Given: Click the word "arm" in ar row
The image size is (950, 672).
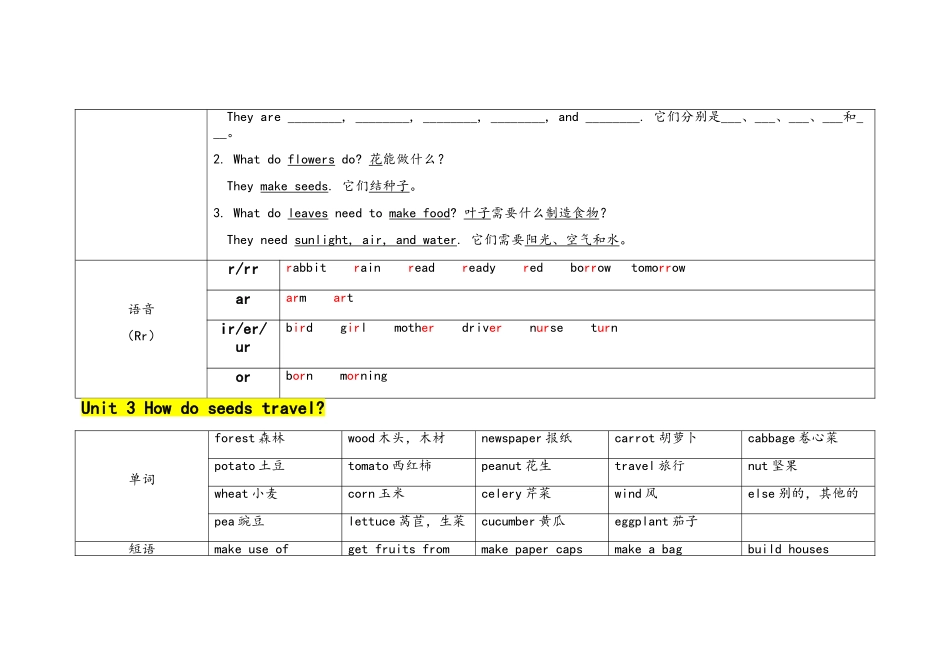Looking at the screenshot, I should 296,298.
